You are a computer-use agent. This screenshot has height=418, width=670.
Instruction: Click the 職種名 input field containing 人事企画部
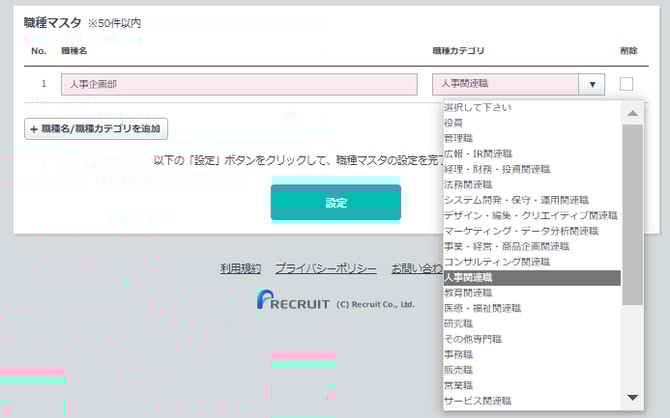tap(239, 84)
